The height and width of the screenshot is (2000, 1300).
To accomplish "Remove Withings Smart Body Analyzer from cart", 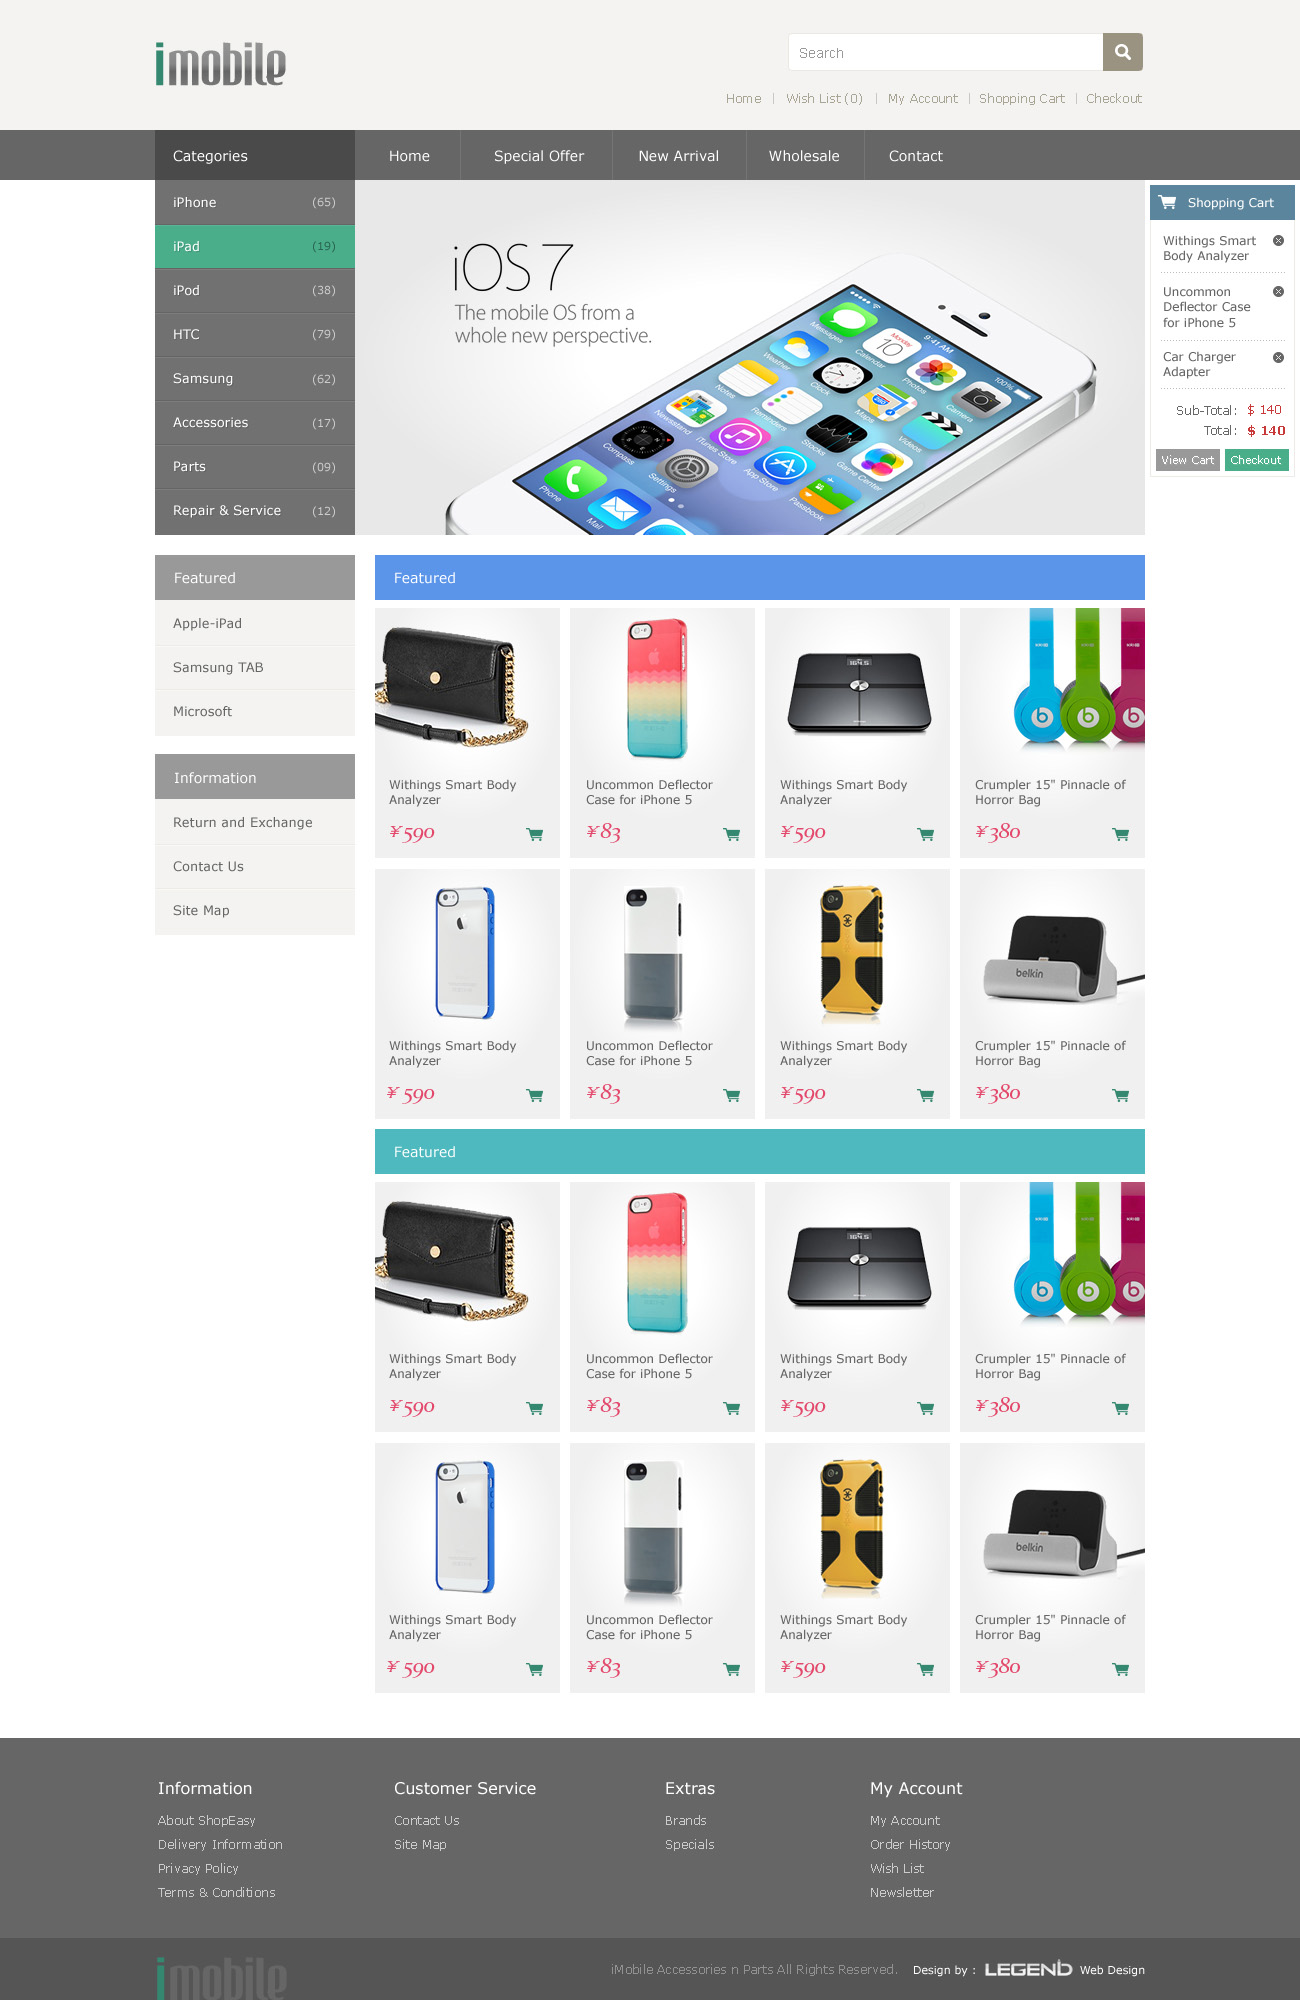I will coord(1278,241).
